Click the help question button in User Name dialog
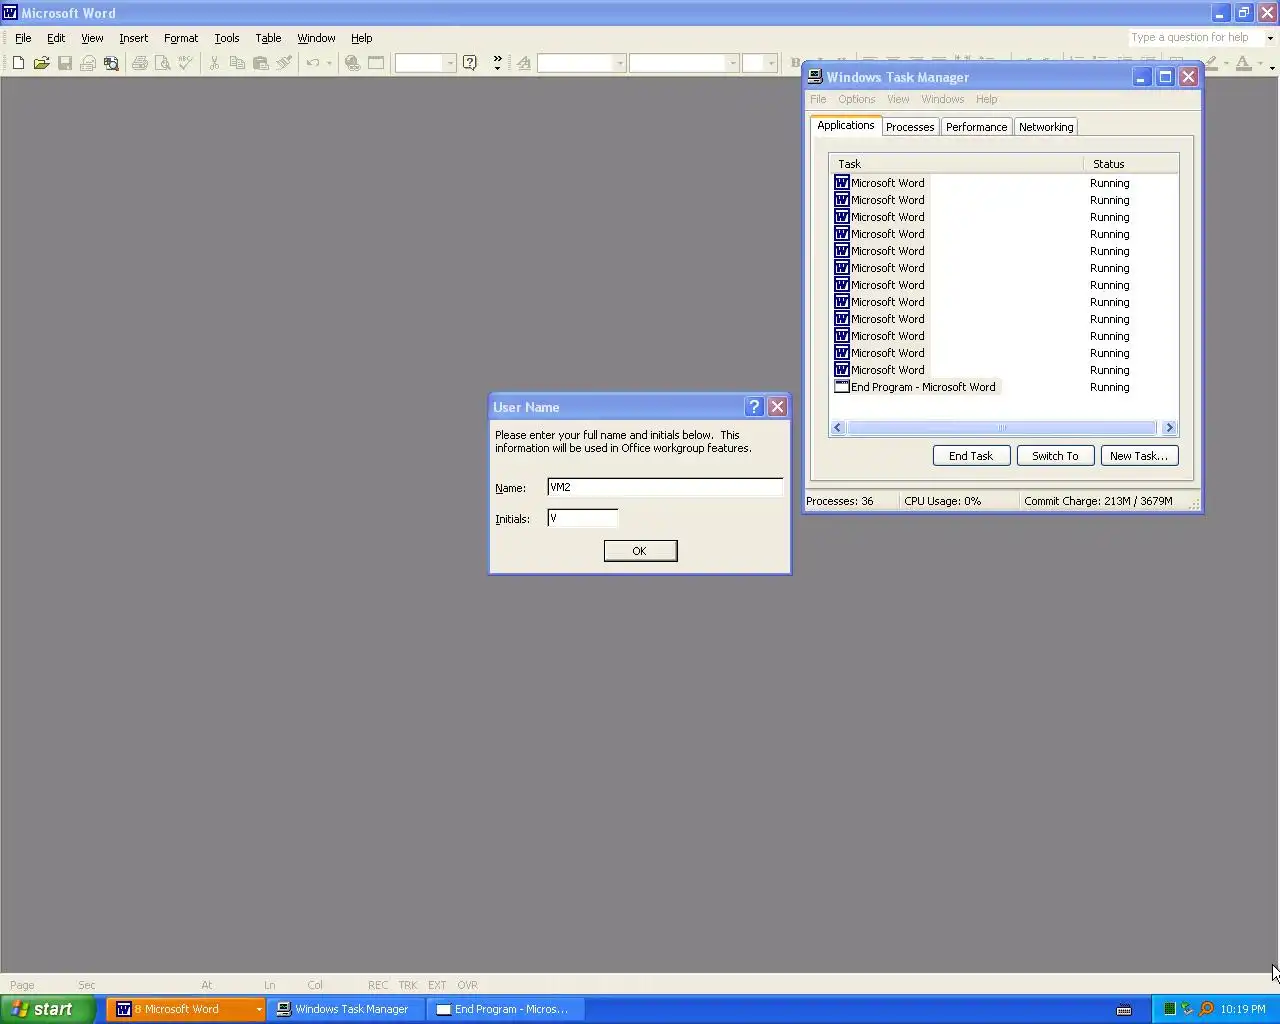The width and height of the screenshot is (1280, 1024). pyautogui.click(x=755, y=407)
